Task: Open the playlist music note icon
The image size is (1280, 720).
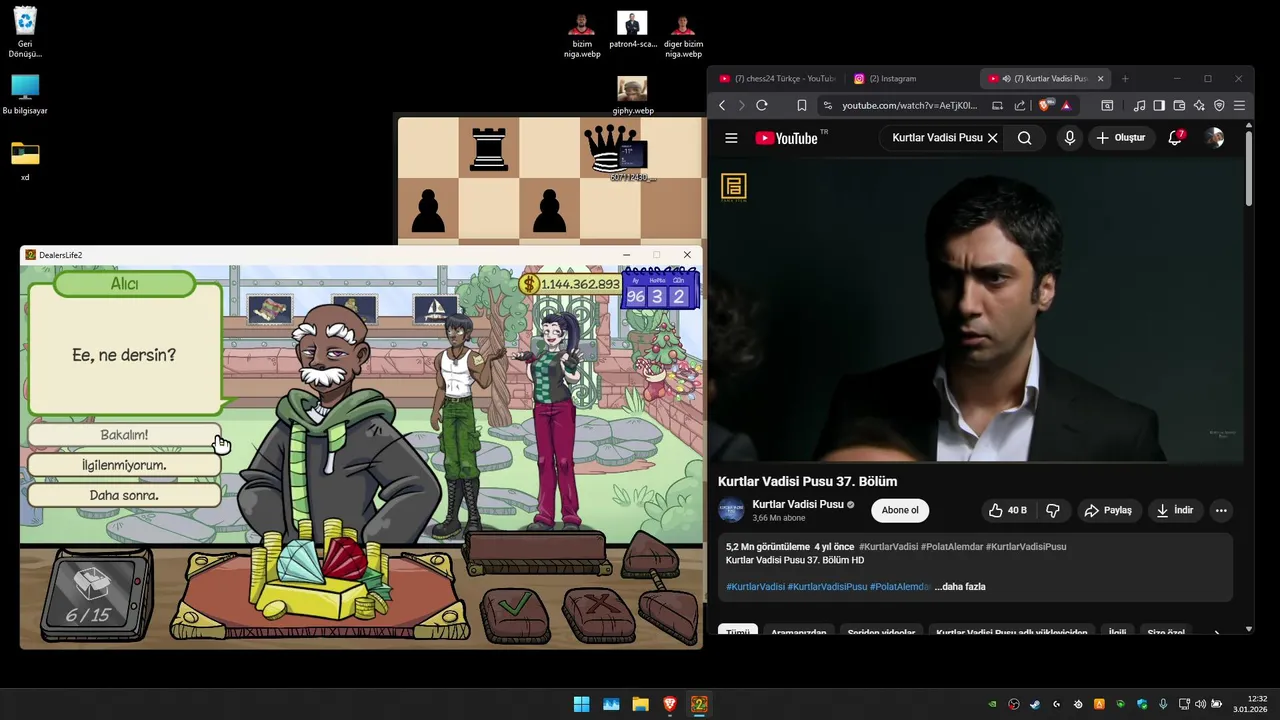Action: point(1139,105)
